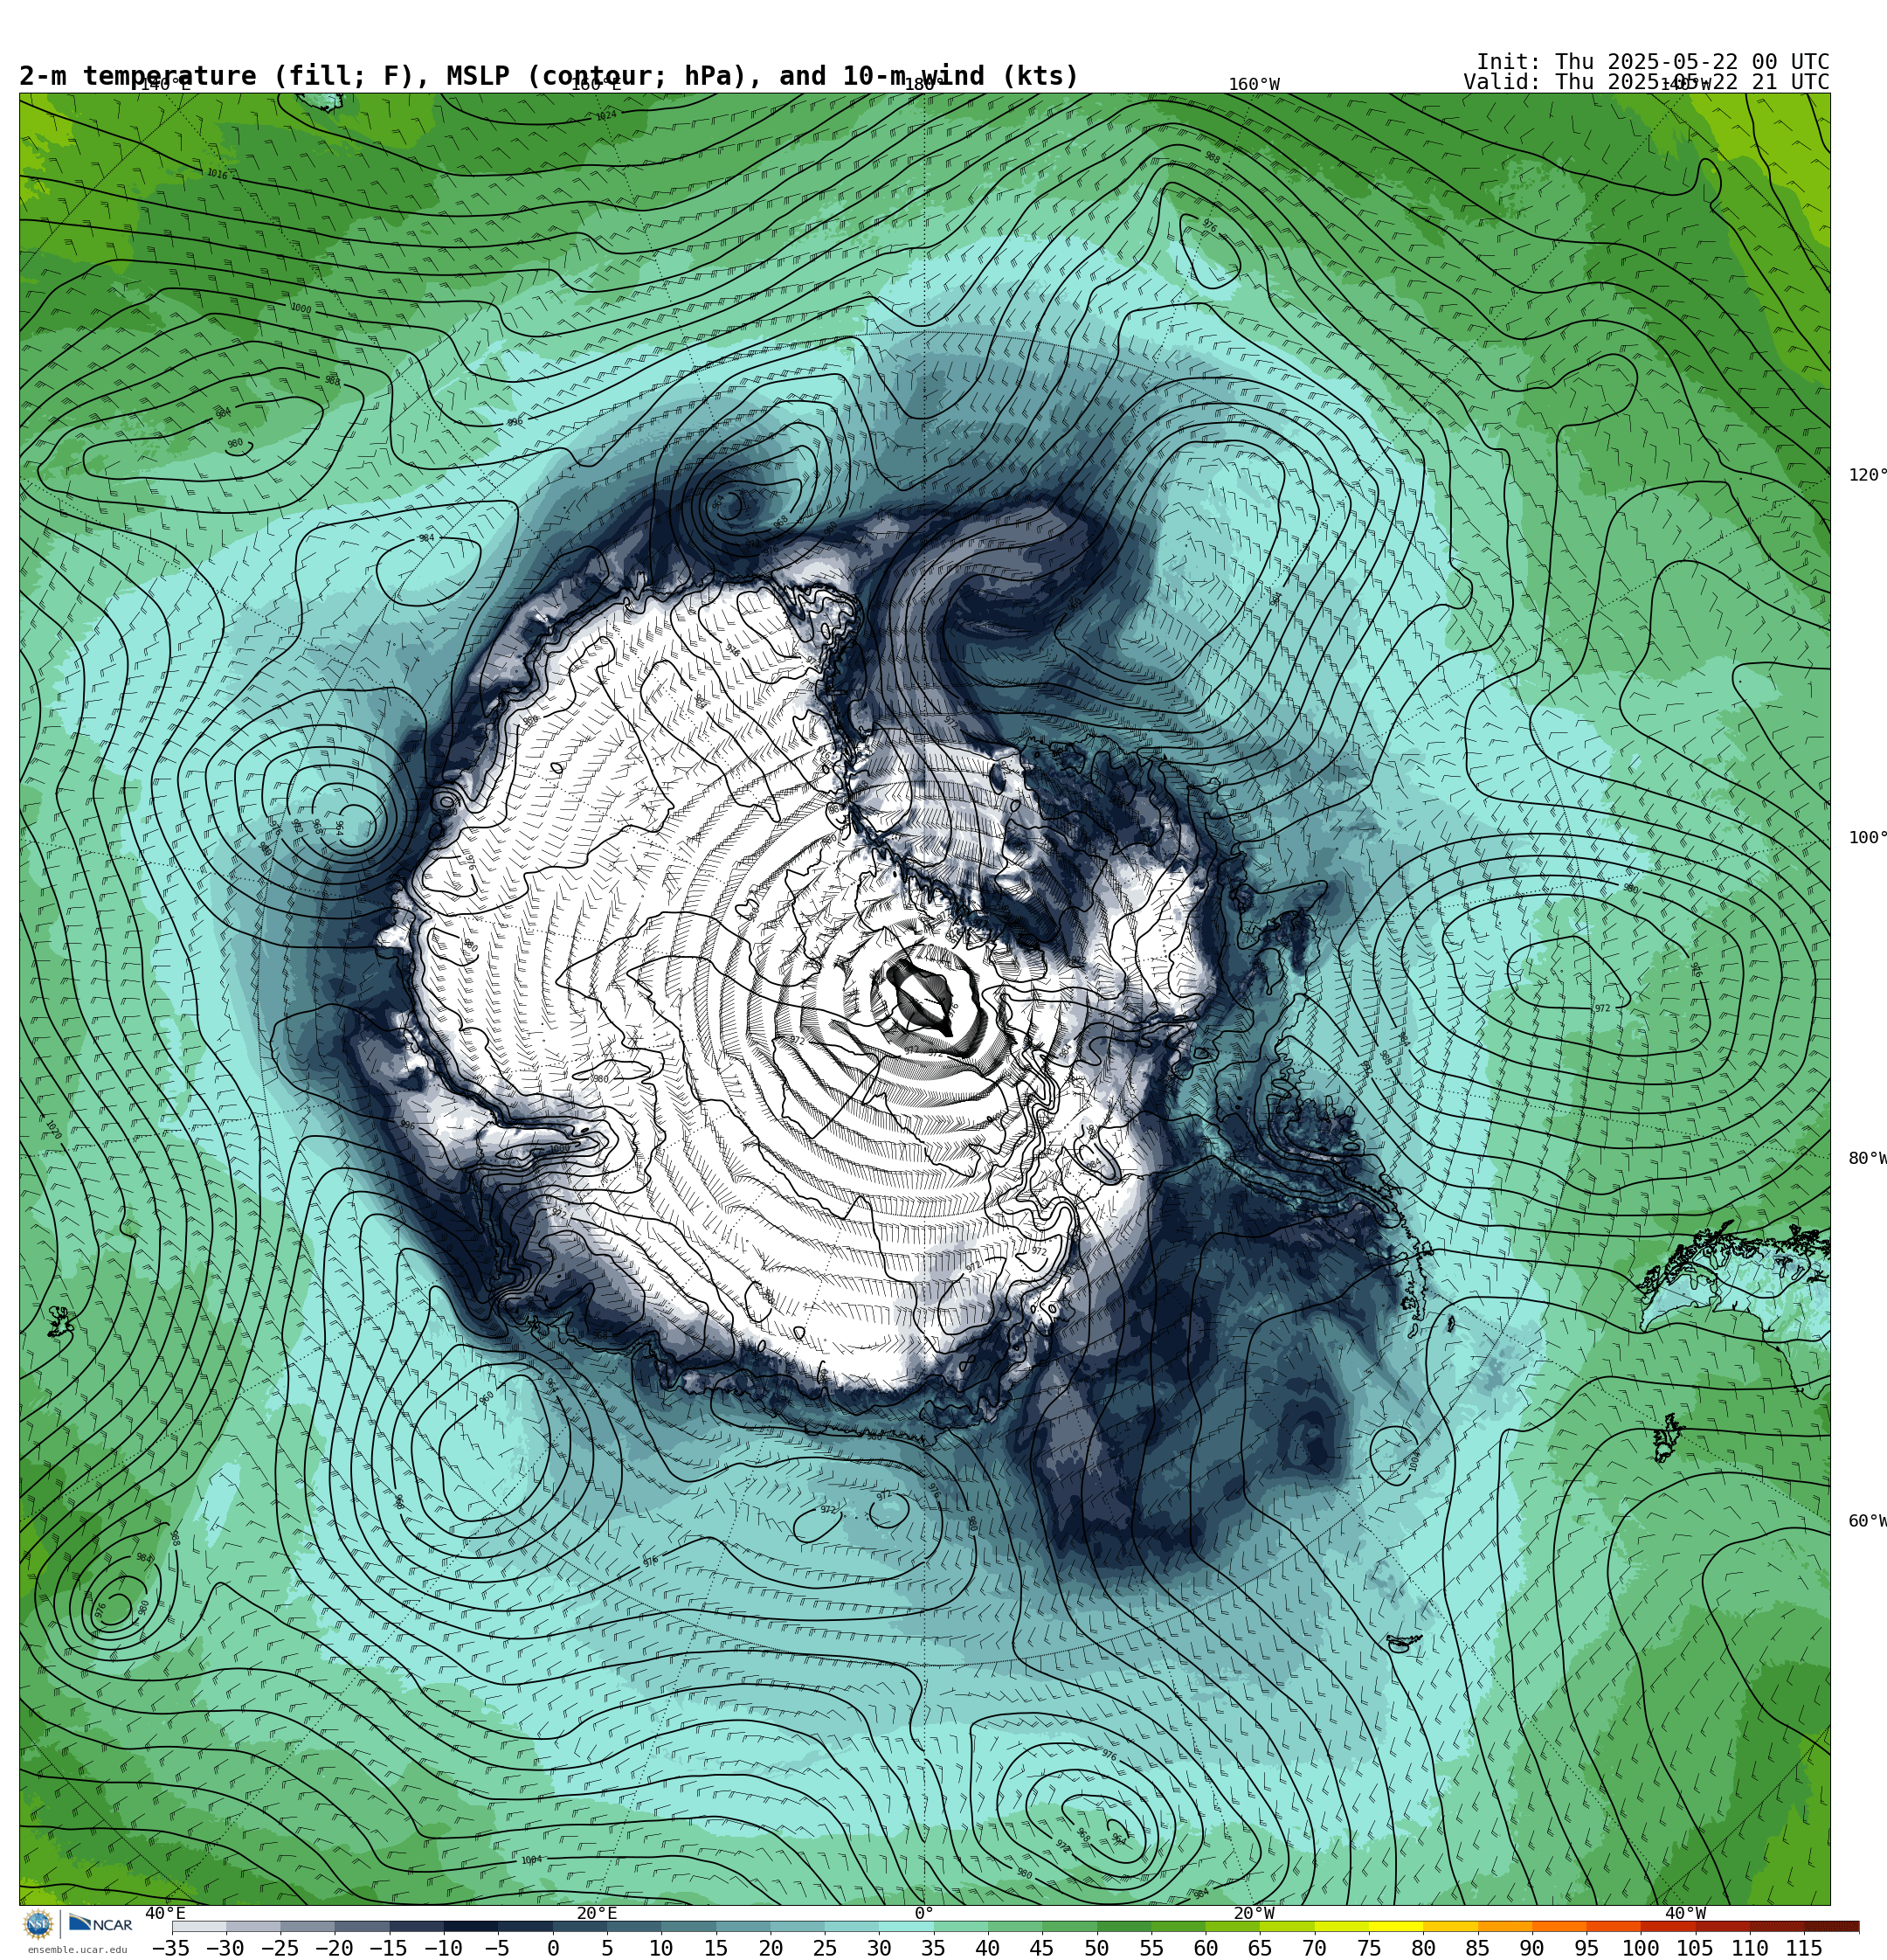Screen dimensions: 1887x1960
Task: Click the −35 colorbar tick label
Action: coord(171,1948)
